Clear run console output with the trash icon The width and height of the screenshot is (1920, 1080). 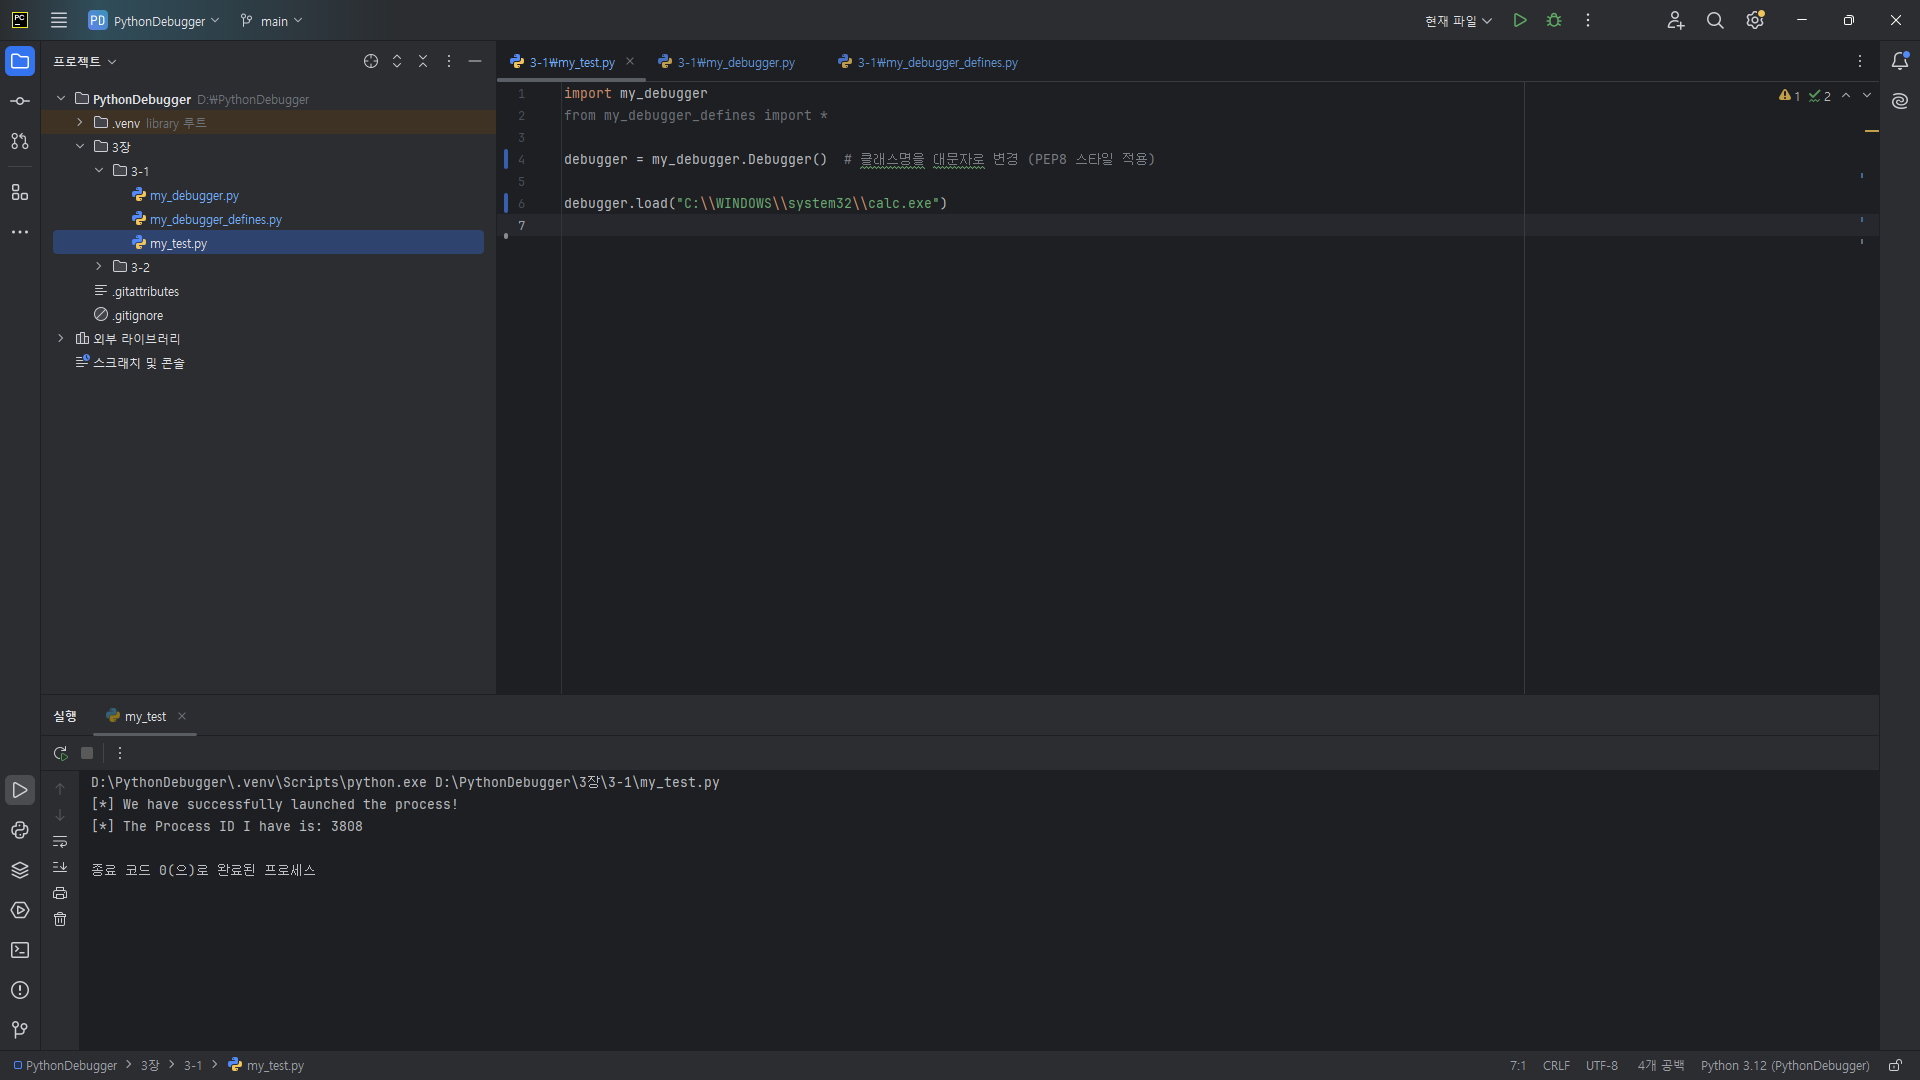coord(60,919)
